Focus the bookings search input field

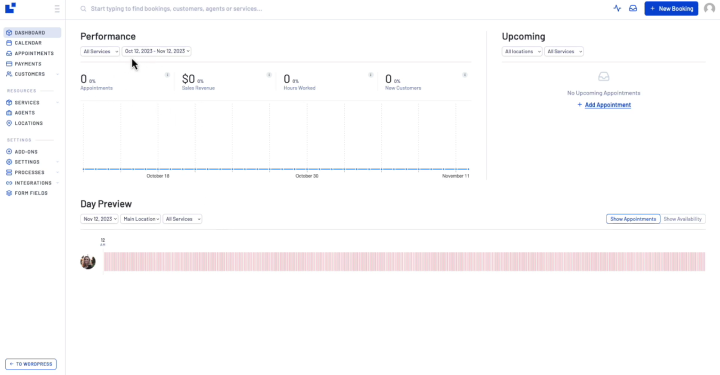click(176, 9)
